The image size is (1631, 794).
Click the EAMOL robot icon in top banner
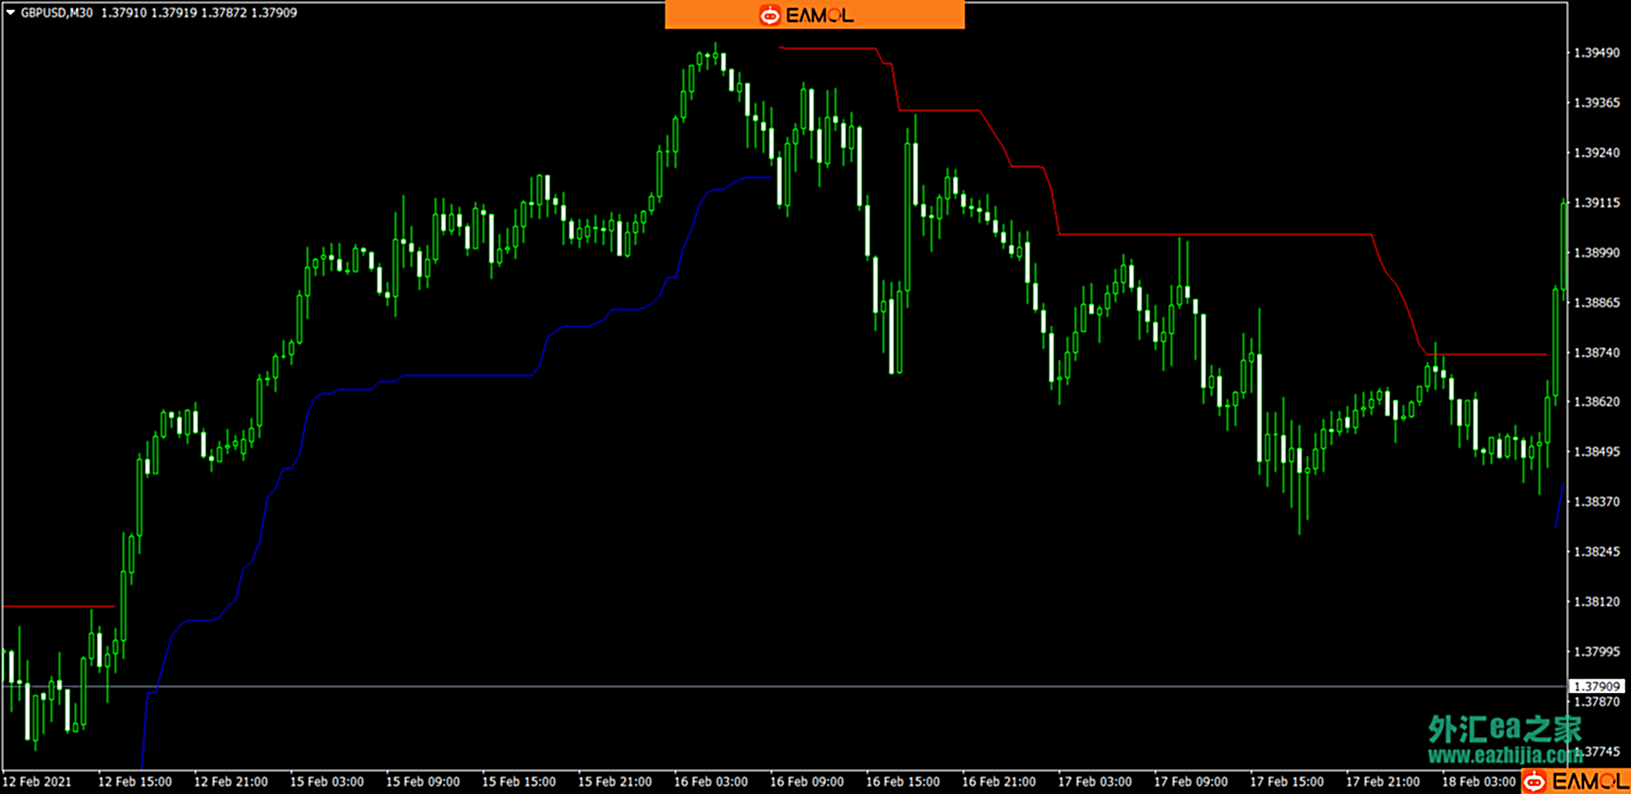pos(770,15)
